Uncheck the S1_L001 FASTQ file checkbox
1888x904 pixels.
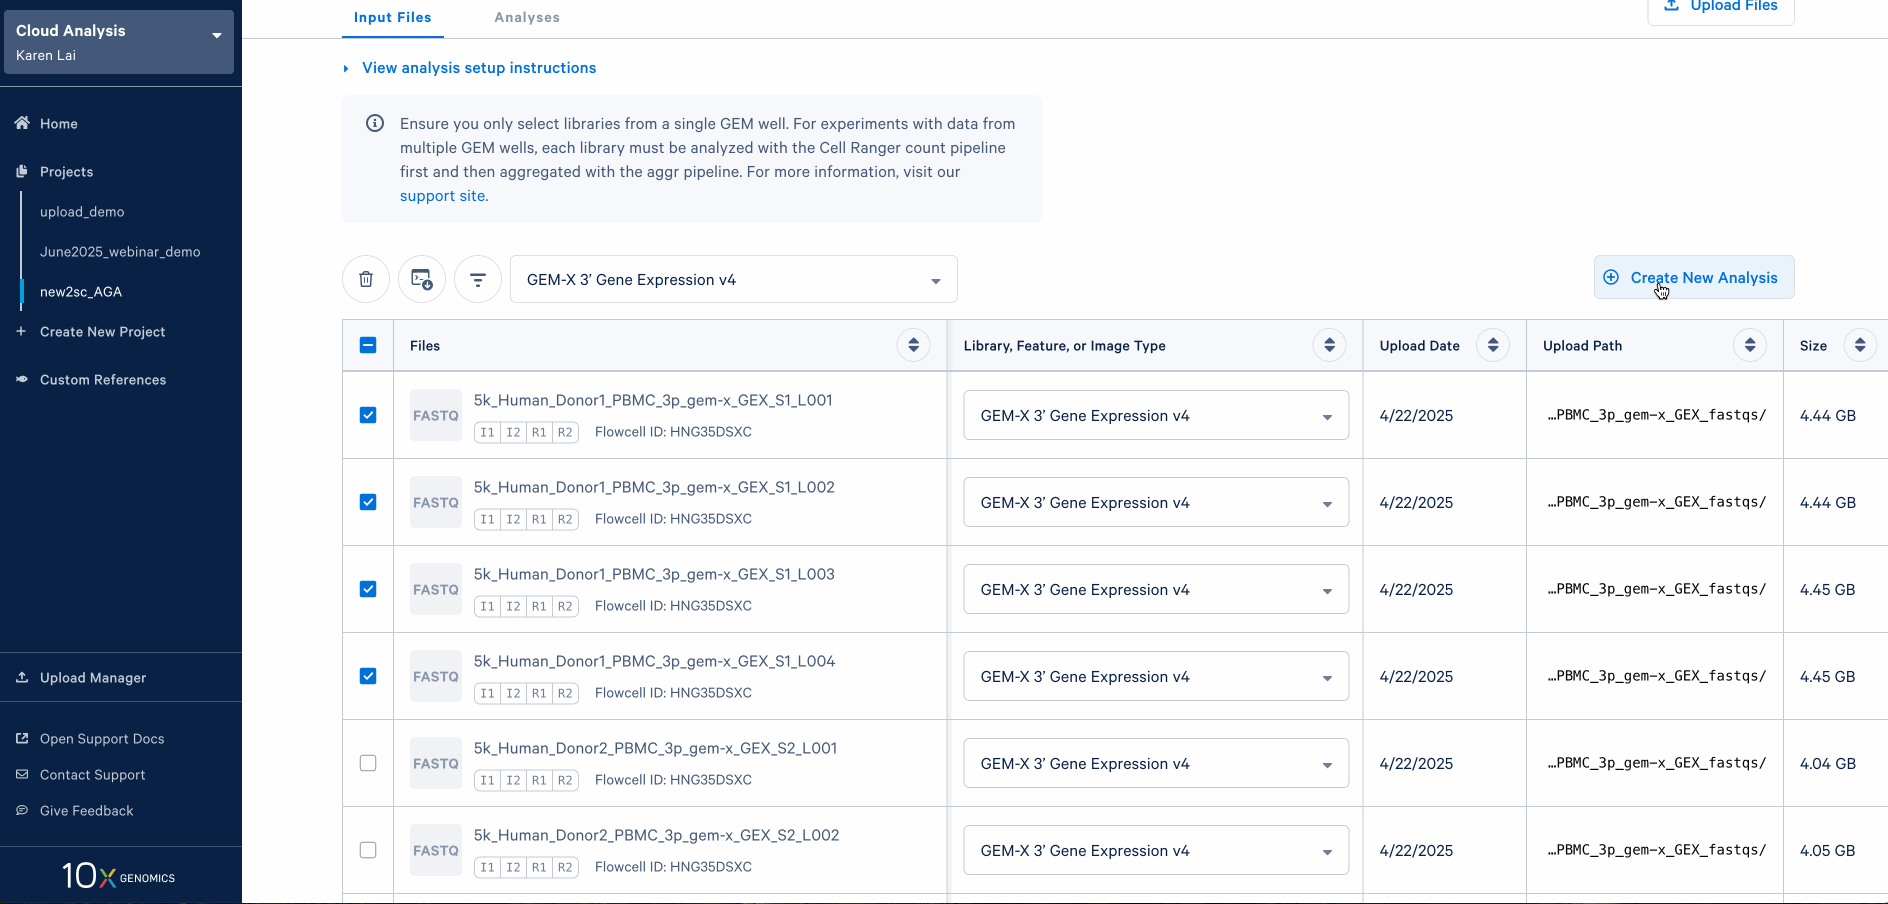368,415
